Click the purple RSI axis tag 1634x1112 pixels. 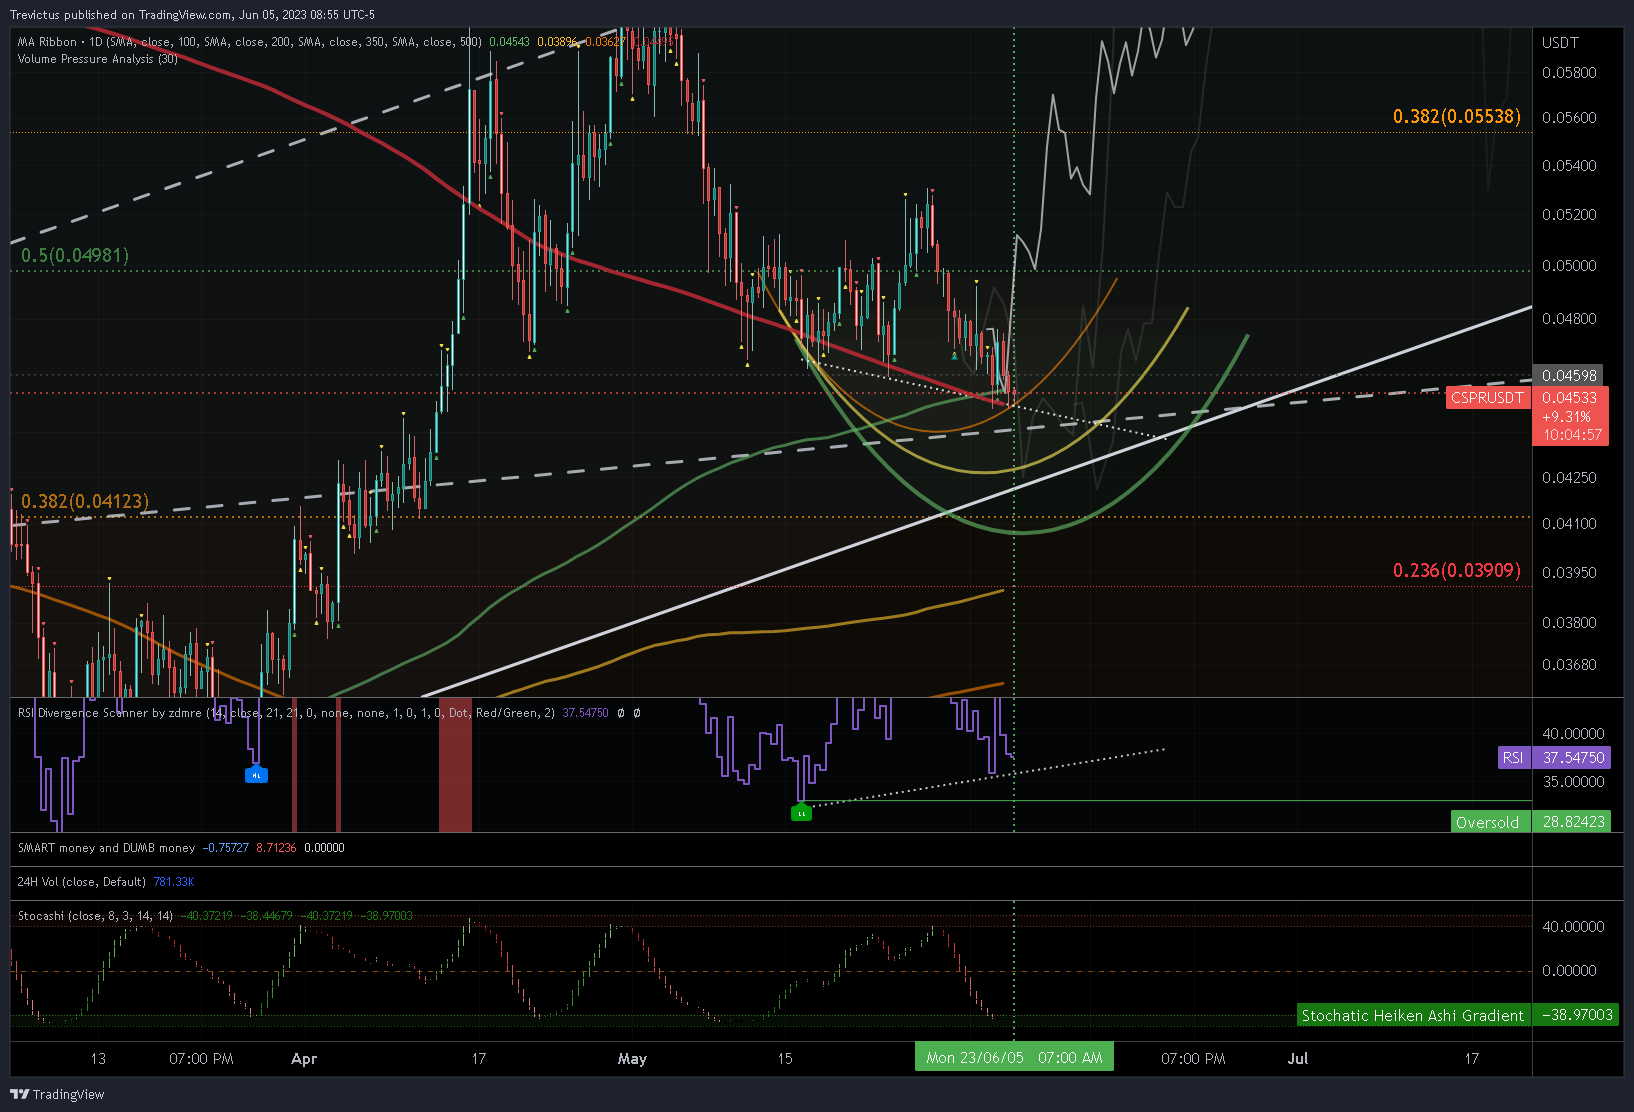pyautogui.click(x=1513, y=757)
